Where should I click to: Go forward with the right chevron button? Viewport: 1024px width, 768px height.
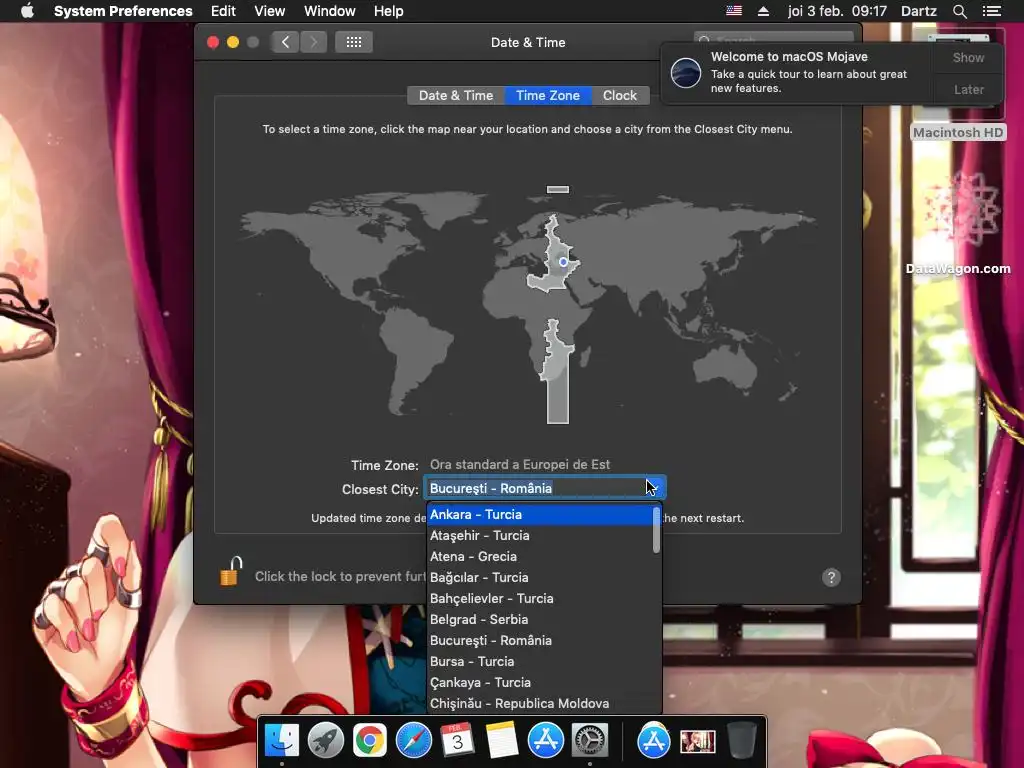click(x=313, y=42)
